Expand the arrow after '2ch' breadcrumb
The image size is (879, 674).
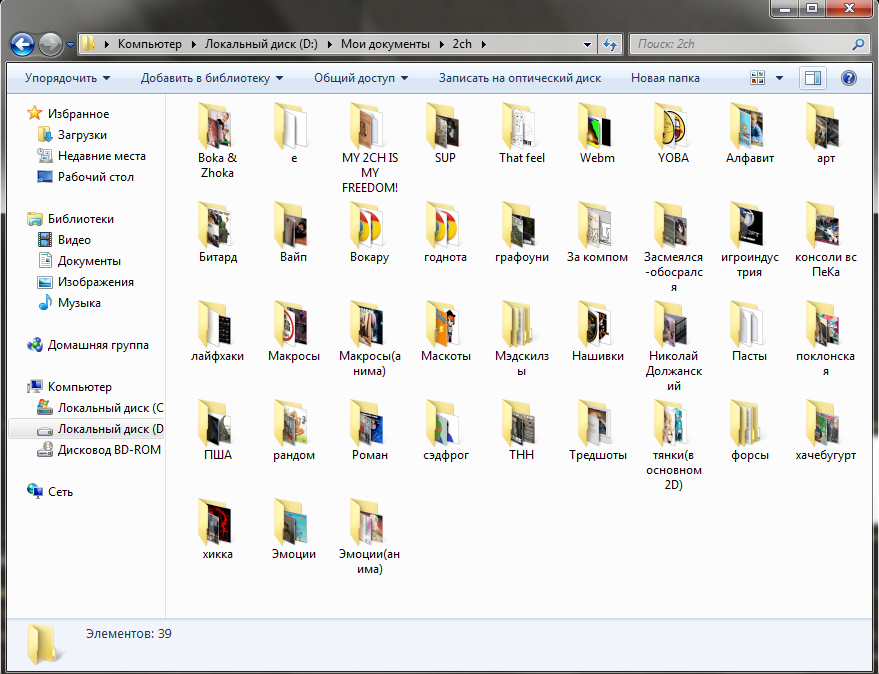click(483, 44)
